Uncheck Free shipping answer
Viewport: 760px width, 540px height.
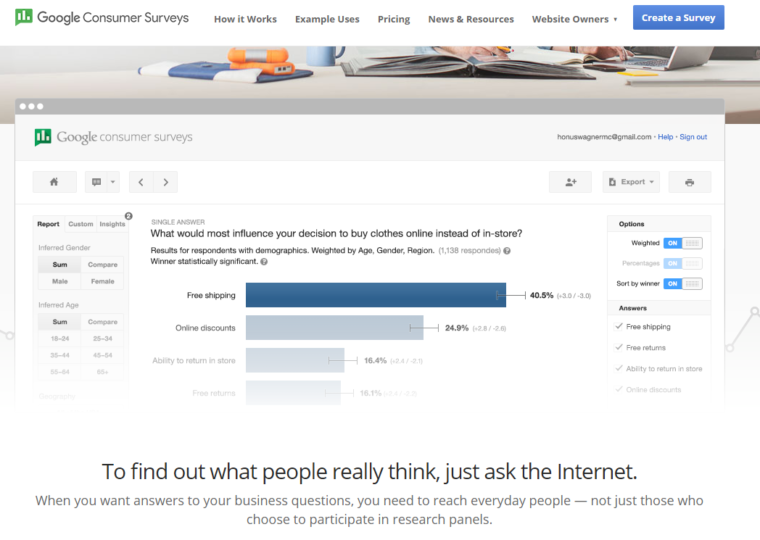pos(618,326)
